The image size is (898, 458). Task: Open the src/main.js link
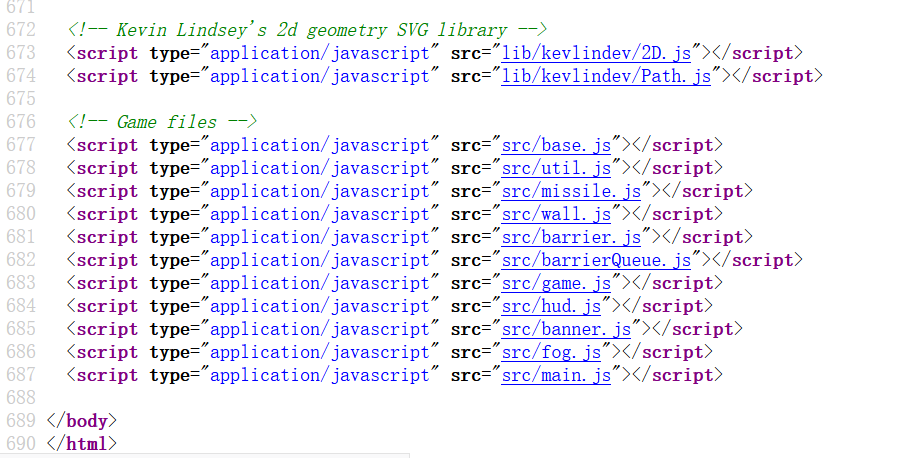pyautogui.click(x=556, y=375)
